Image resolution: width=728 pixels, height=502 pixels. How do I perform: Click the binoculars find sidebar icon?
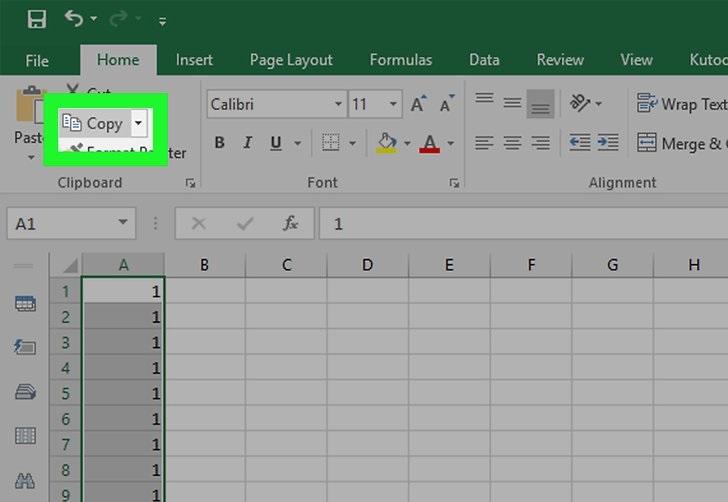coord(25,480)
